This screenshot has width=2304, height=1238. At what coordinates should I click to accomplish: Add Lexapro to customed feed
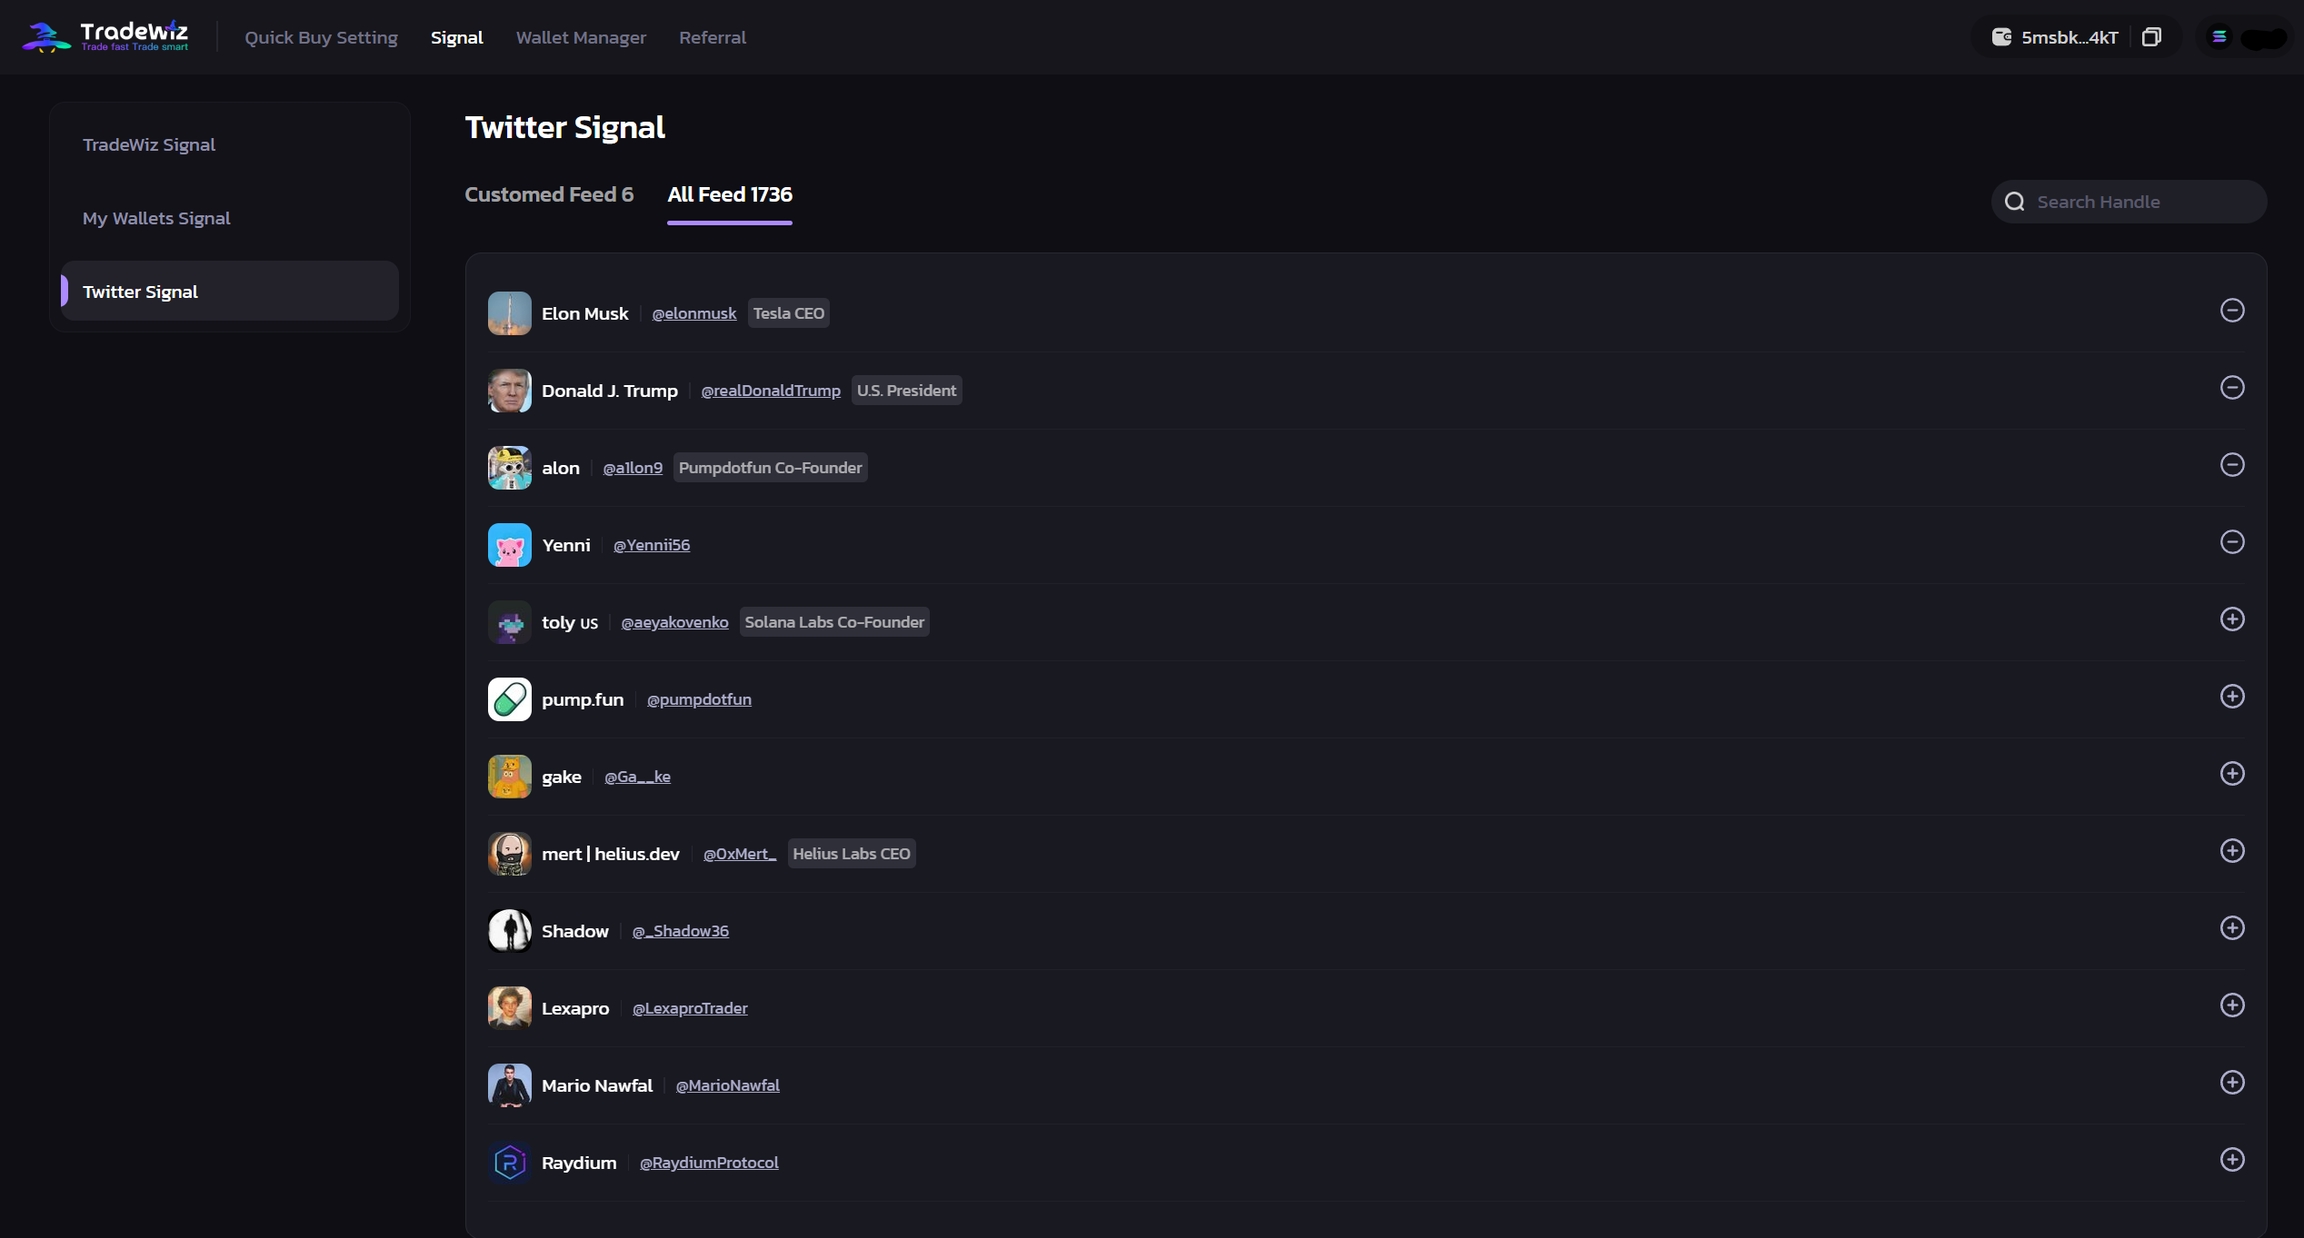tap(2232, 1005)
